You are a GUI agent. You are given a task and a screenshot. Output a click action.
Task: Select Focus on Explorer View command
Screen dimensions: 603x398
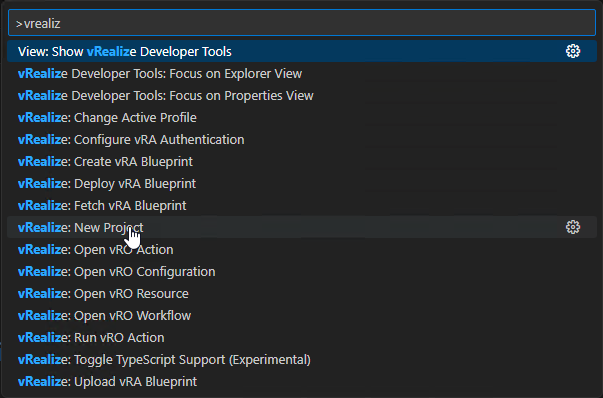[302, 73]
